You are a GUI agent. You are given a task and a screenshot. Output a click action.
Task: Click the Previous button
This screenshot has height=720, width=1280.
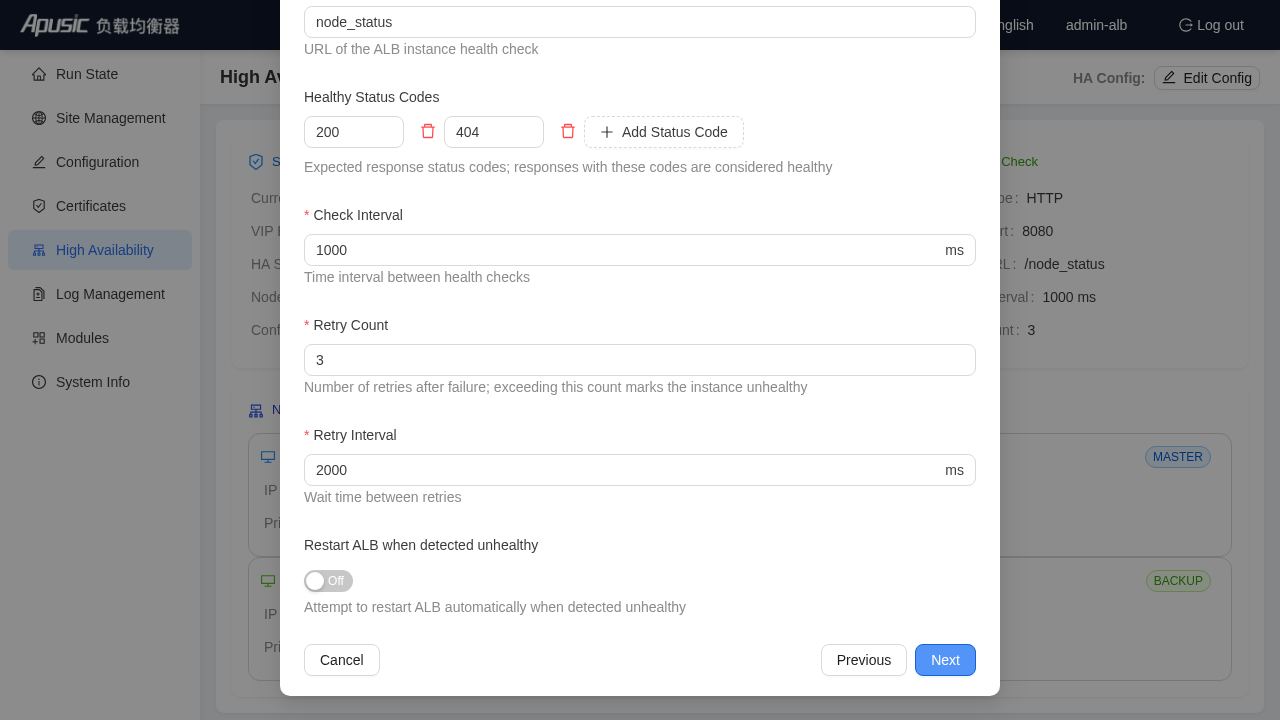tap(864, 660)
